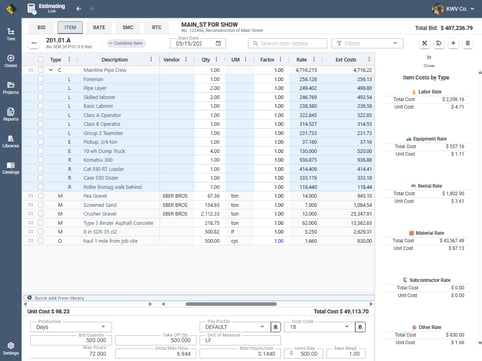
Task: Grab the Pea Gravel row drag handle
Action: tap(31, 196)
